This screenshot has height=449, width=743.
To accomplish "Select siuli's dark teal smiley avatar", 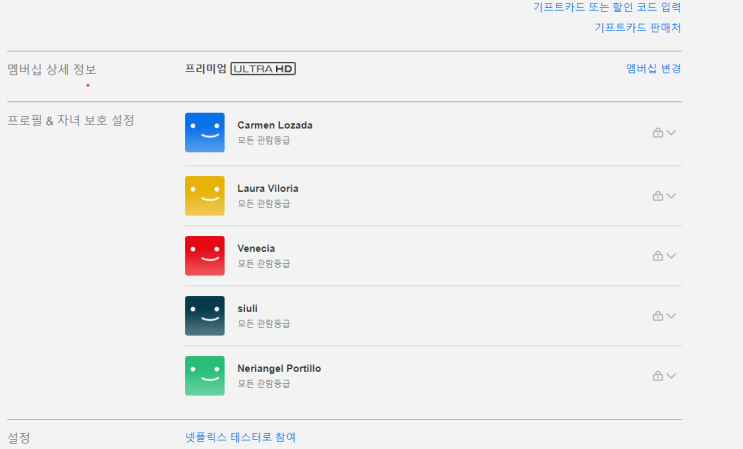I will pos(205,316).
